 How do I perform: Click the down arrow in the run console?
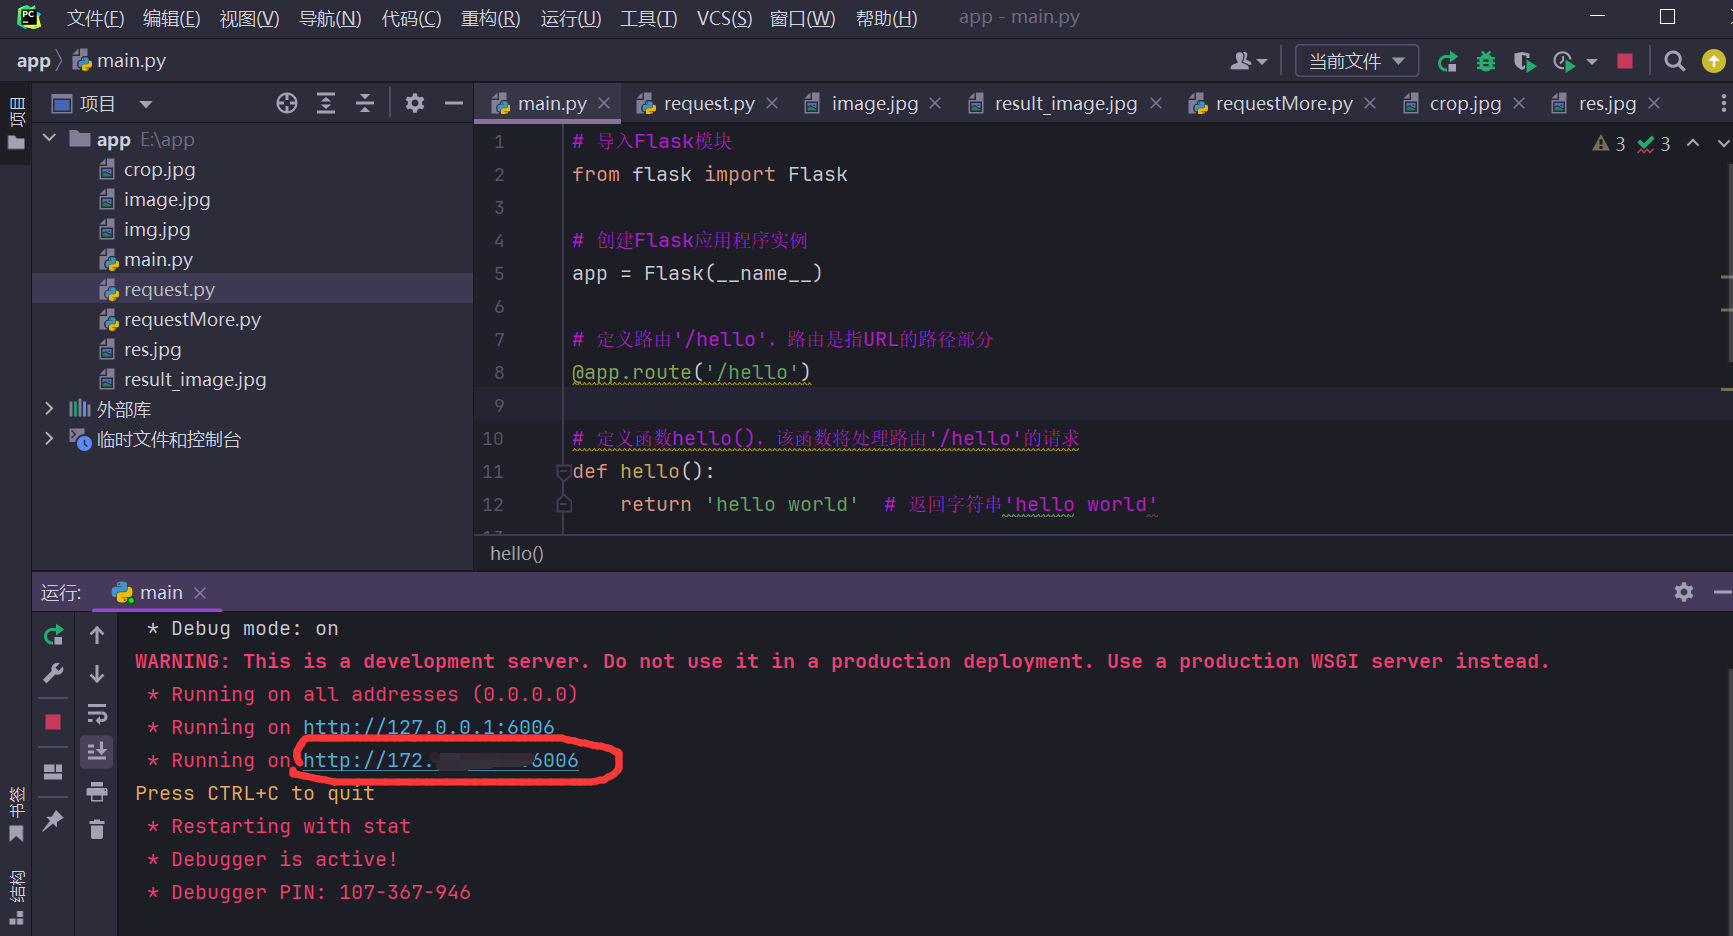pyautogui.click(x=97, y=674)
